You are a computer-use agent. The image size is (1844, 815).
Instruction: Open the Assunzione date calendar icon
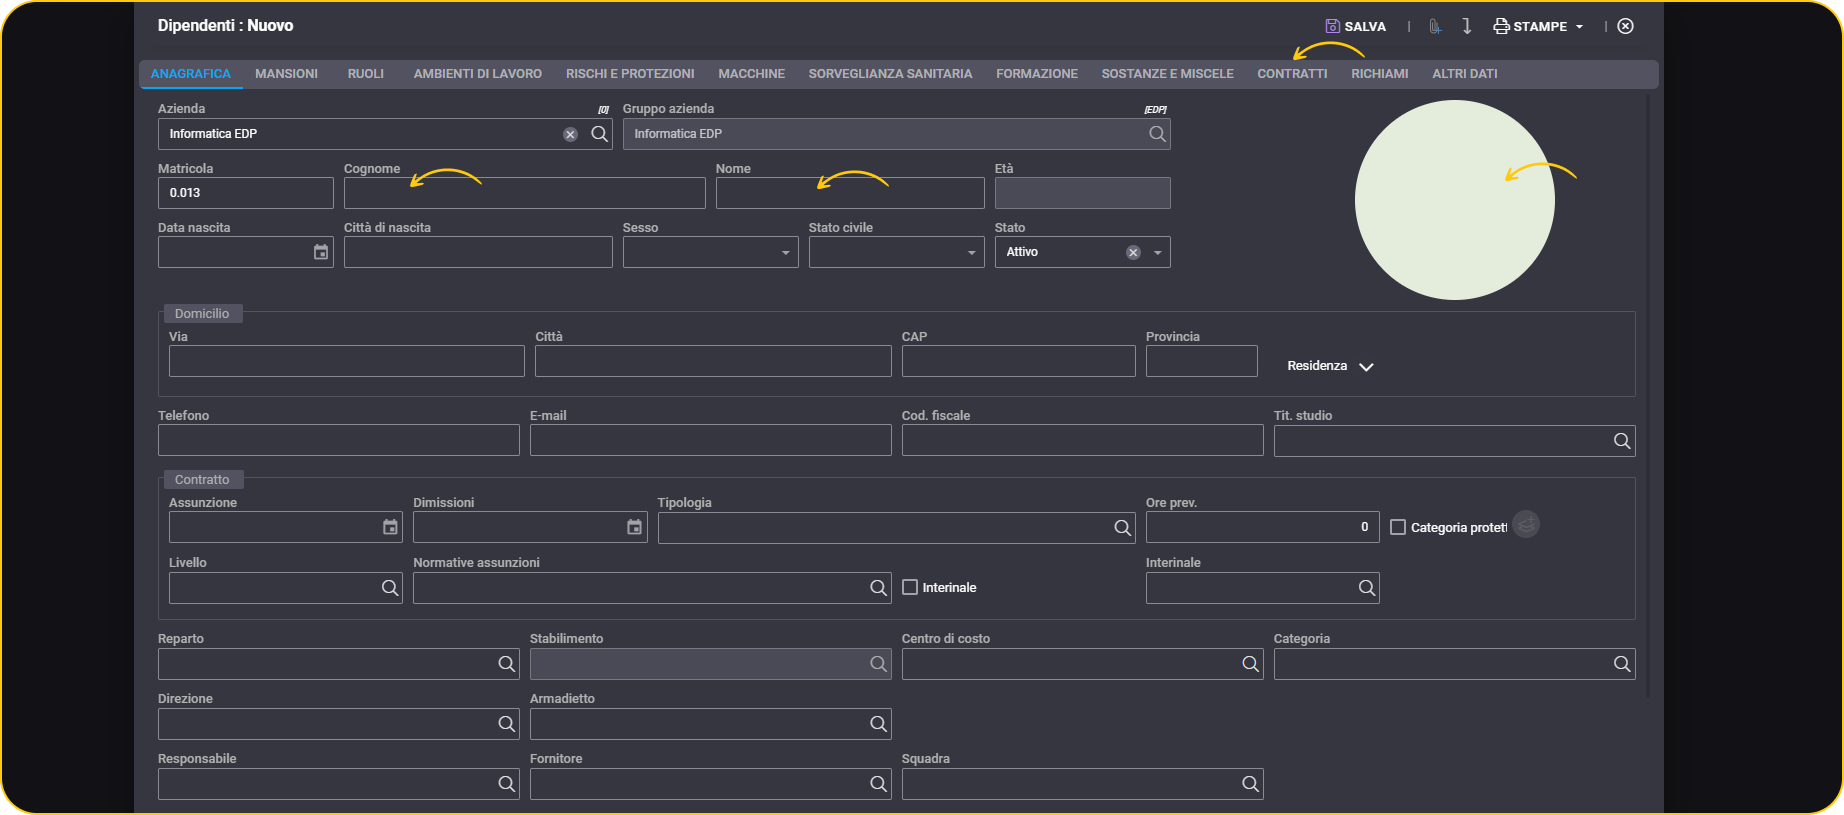tap(390, 527)
